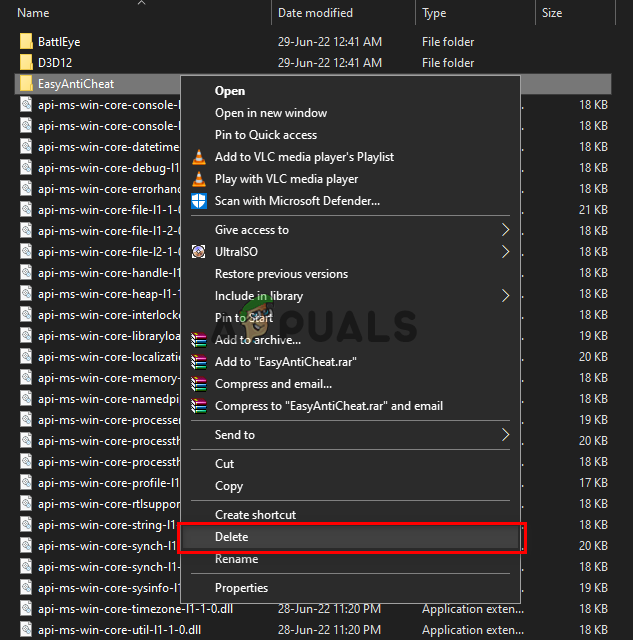Click the 17 KB size cell

click(593, 483)
